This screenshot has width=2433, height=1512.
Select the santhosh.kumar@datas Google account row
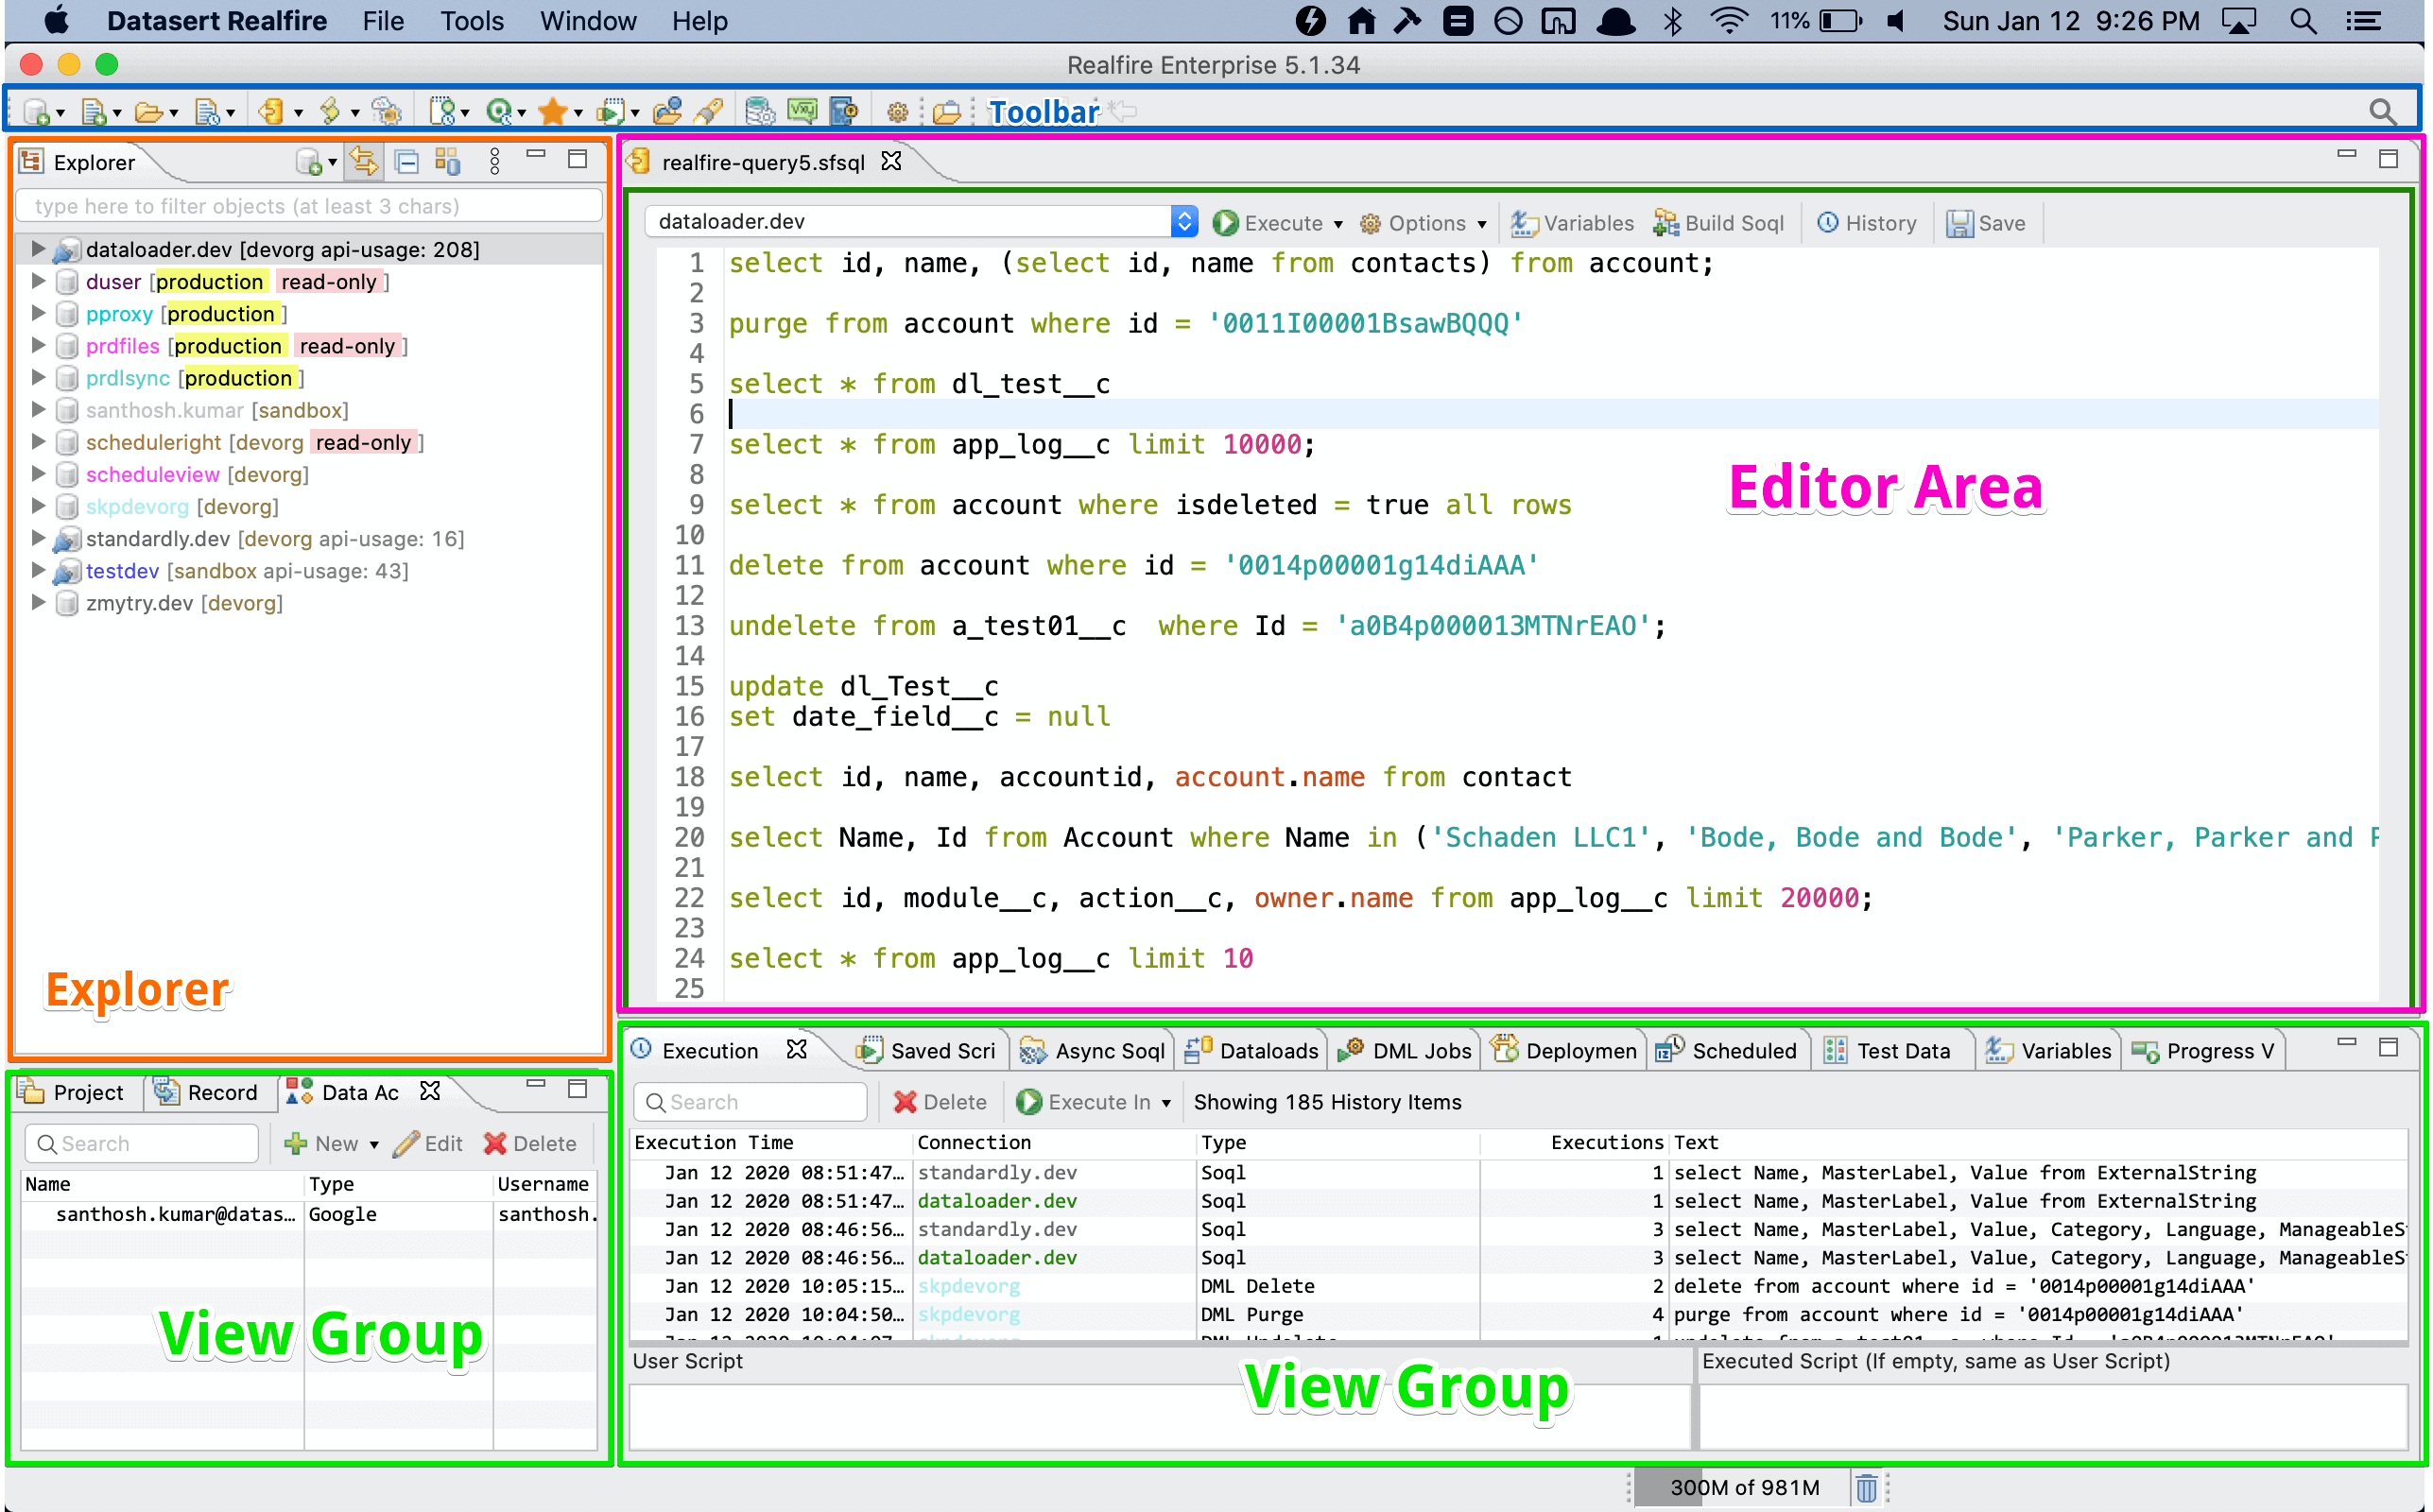[310, 1214]
